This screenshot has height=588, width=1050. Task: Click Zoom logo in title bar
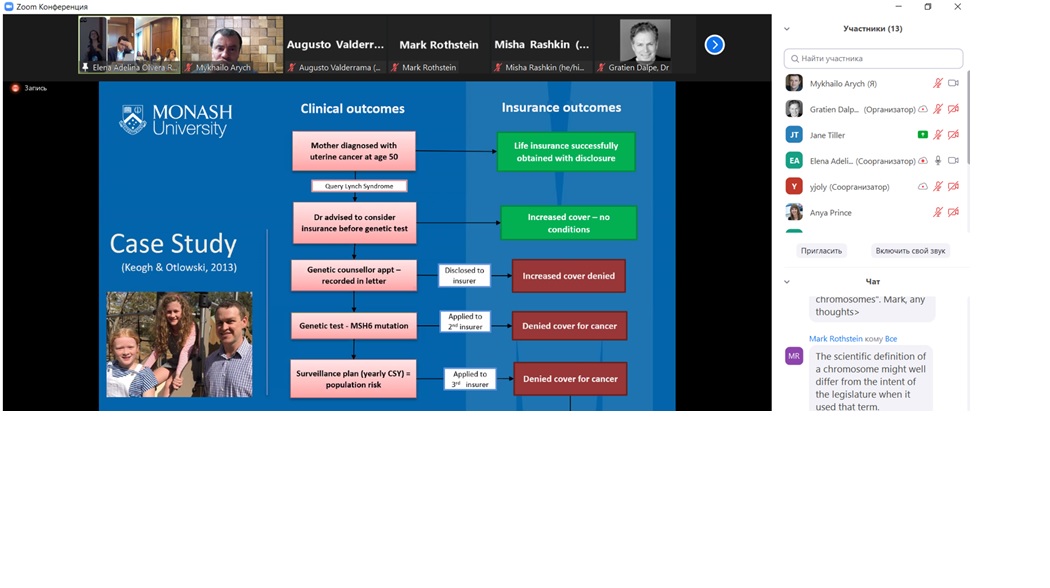(9, 6)
